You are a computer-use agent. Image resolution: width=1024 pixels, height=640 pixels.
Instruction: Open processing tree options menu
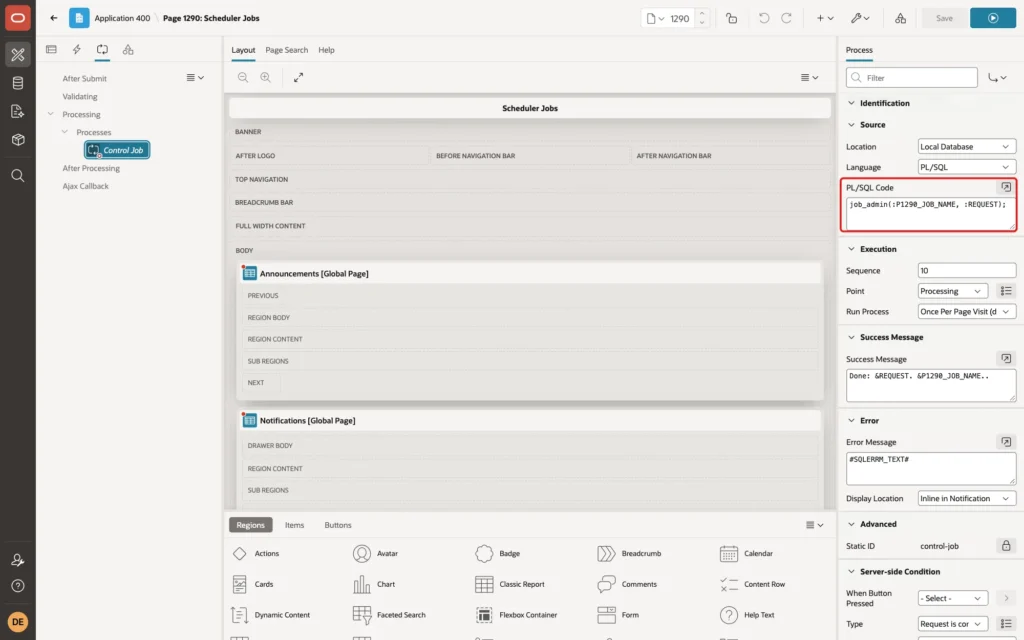click(195, 78)
